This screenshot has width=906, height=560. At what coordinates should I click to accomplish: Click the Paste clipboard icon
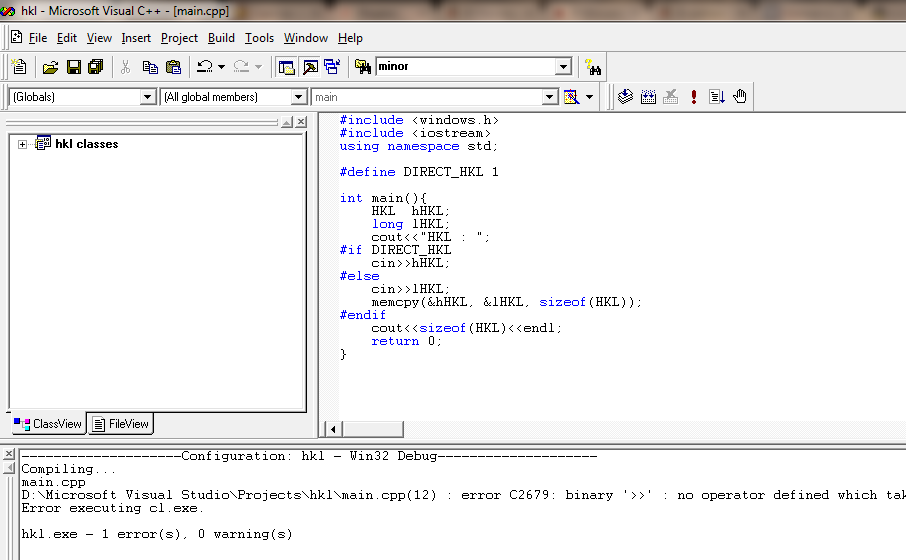tap(173, 67)
